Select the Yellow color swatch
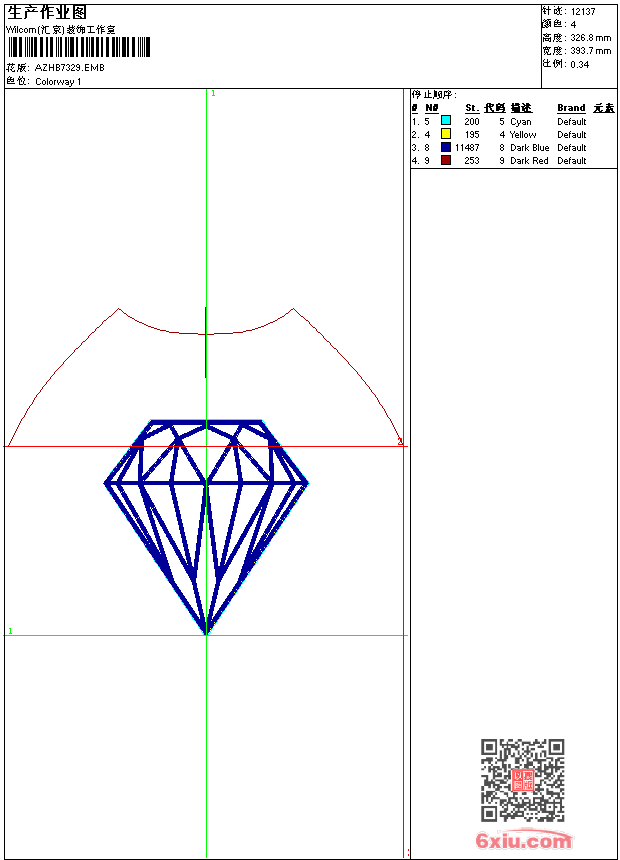The width and height of the screenshot is (620, 860). coord(446,134)
